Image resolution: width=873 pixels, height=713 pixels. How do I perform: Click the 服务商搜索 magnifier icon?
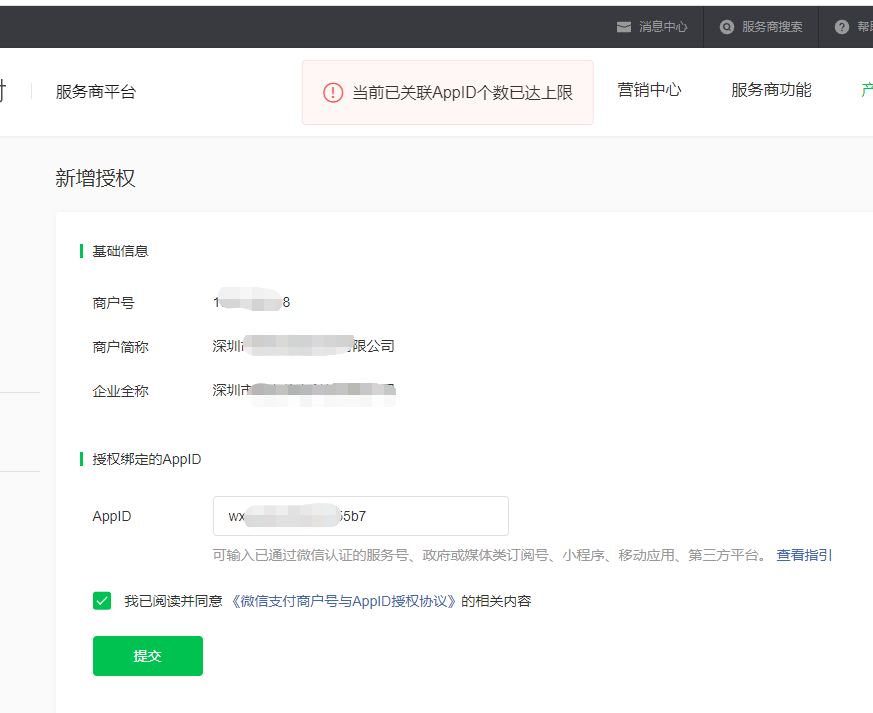pos(727,27)
